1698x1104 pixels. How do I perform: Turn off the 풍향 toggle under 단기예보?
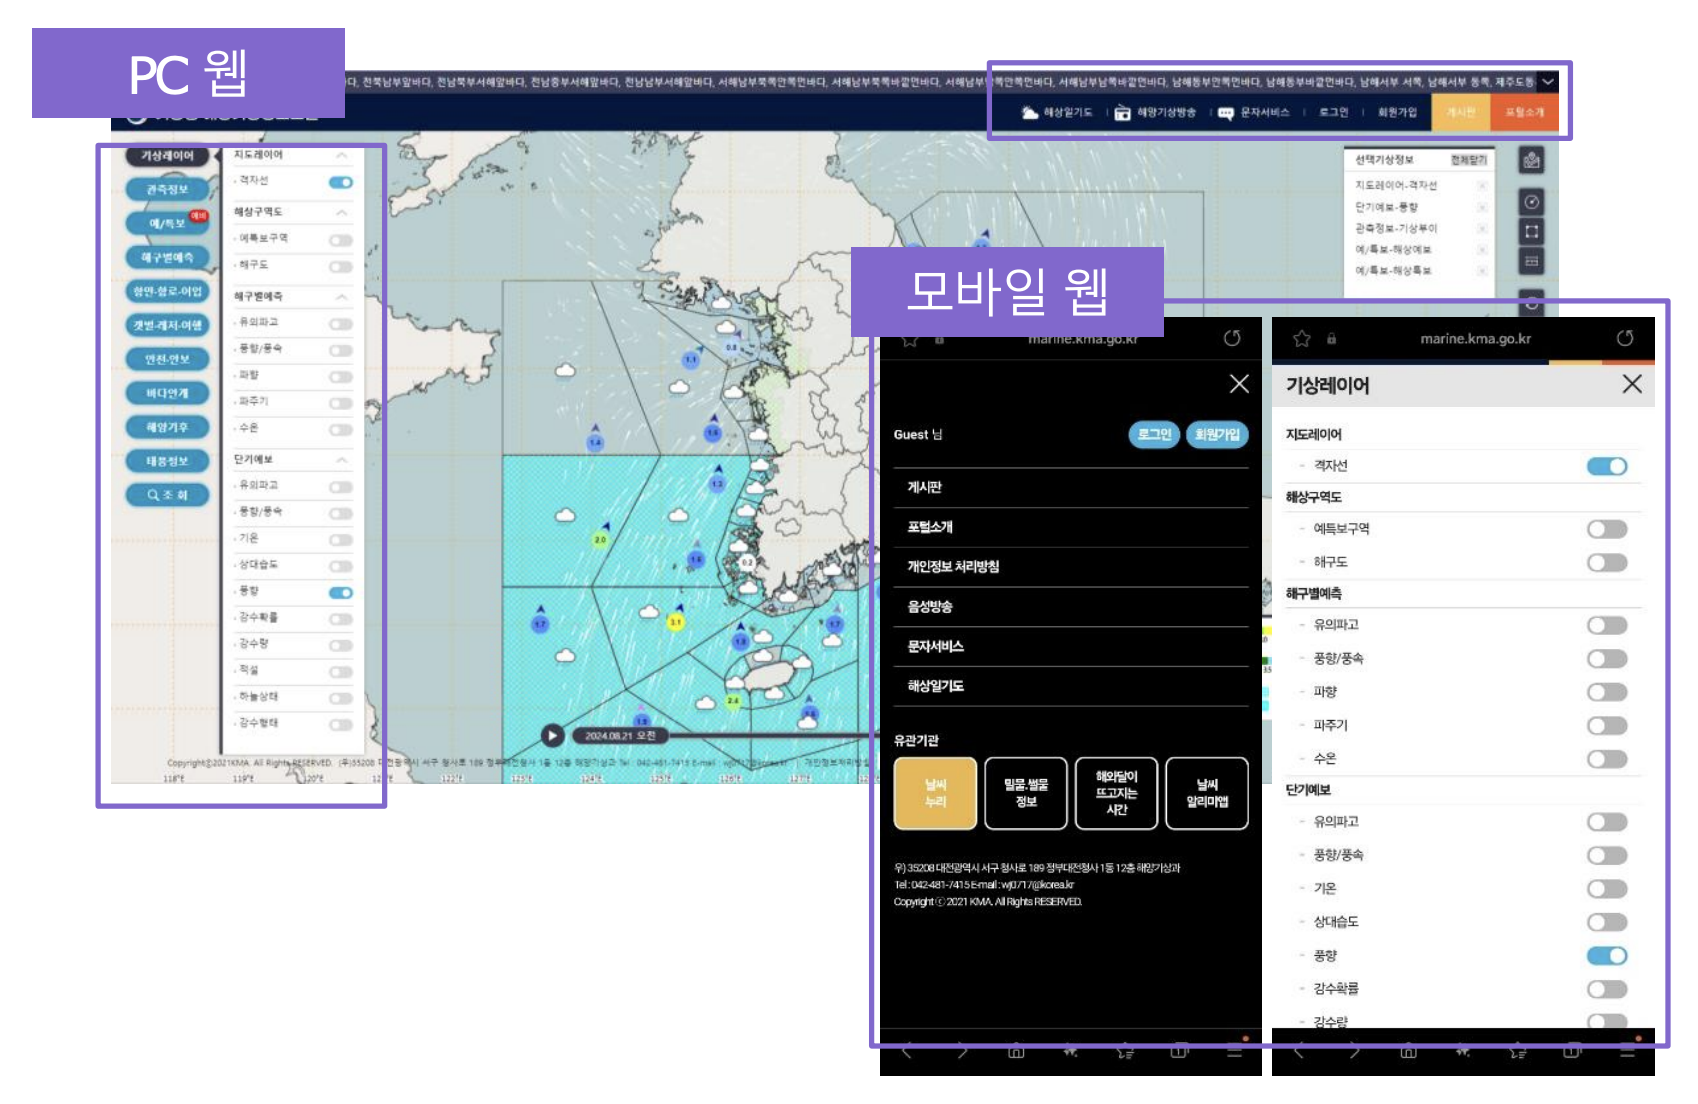340,592
